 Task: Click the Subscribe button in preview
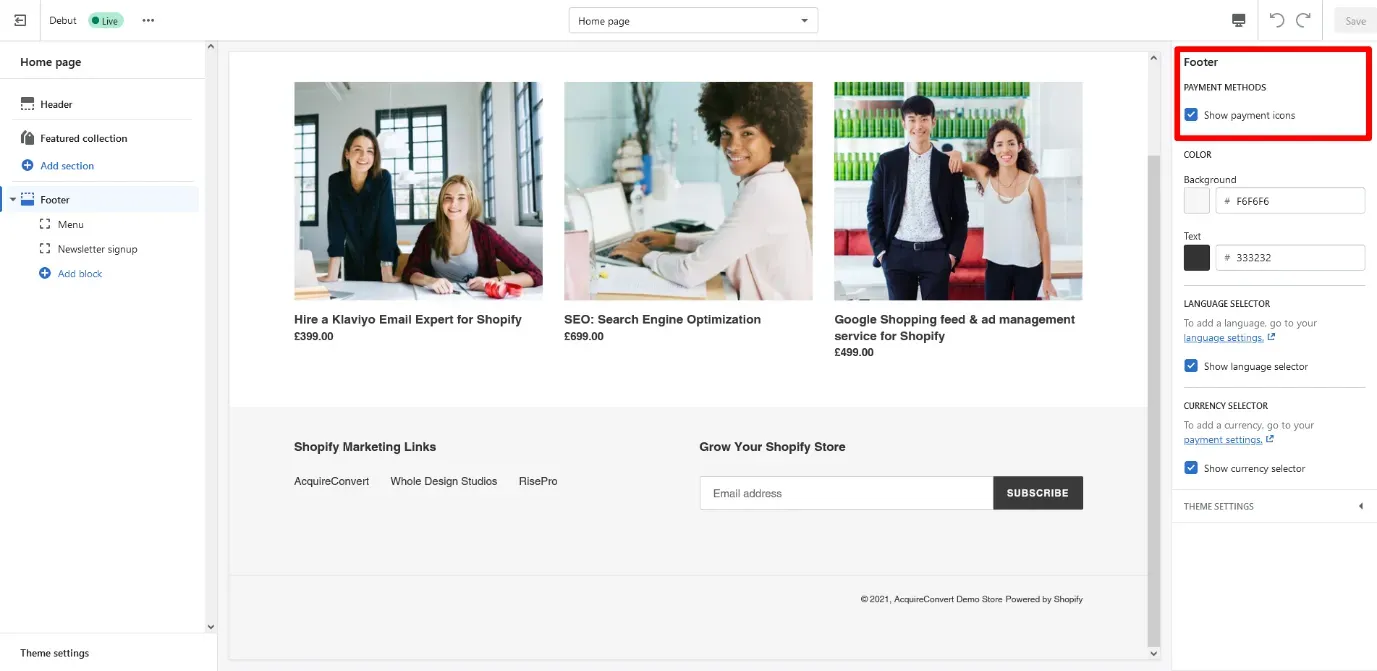point(1037,493)
